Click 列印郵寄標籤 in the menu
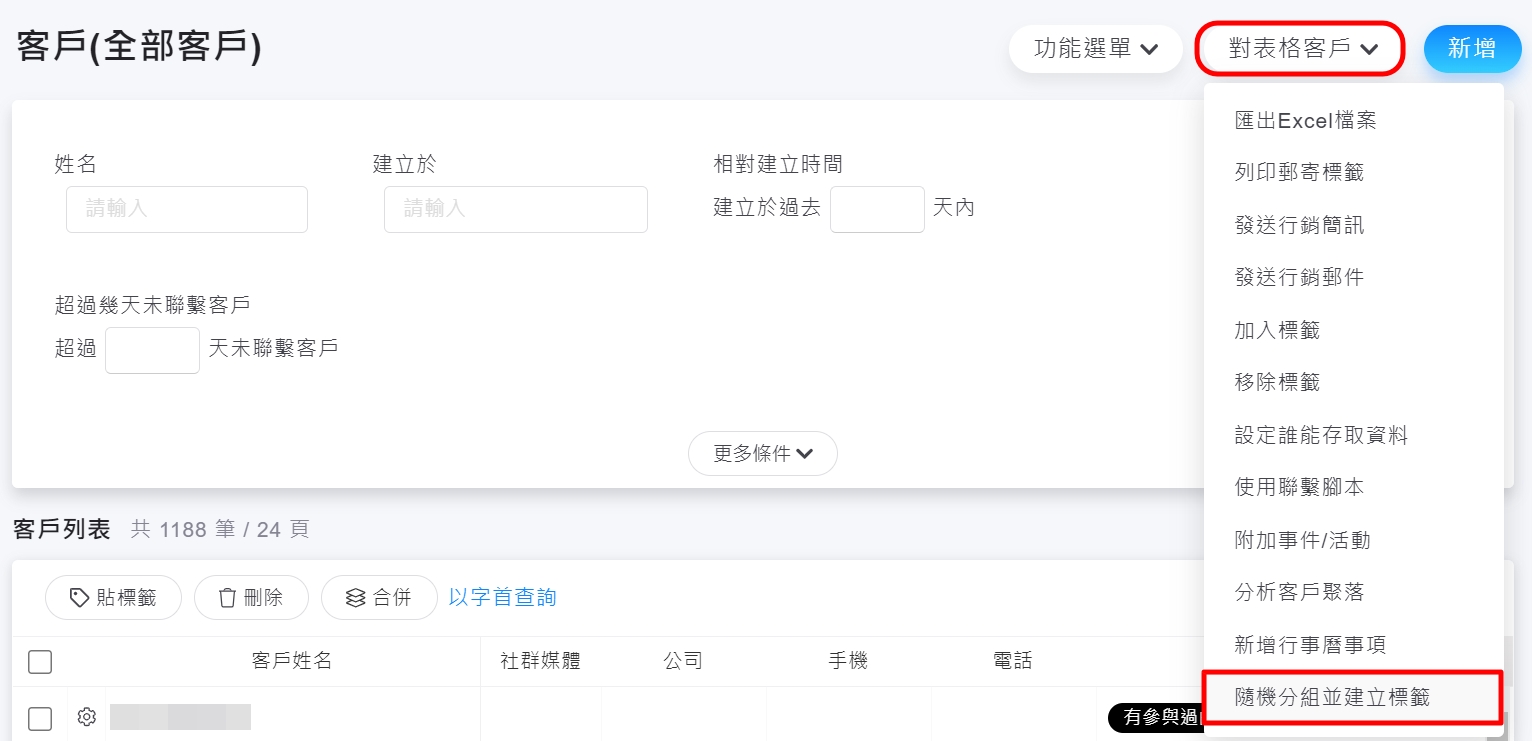This screenshot has height=741, width=1532. [1299, 172]
